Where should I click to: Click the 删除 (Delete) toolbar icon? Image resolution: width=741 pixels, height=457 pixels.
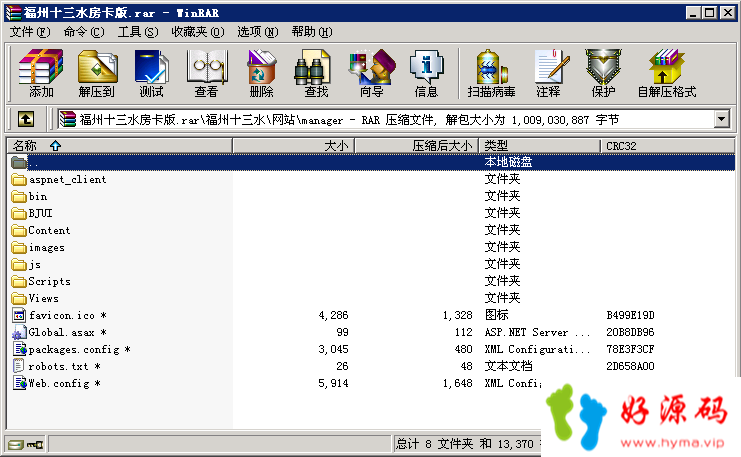[x=261, y=73]
